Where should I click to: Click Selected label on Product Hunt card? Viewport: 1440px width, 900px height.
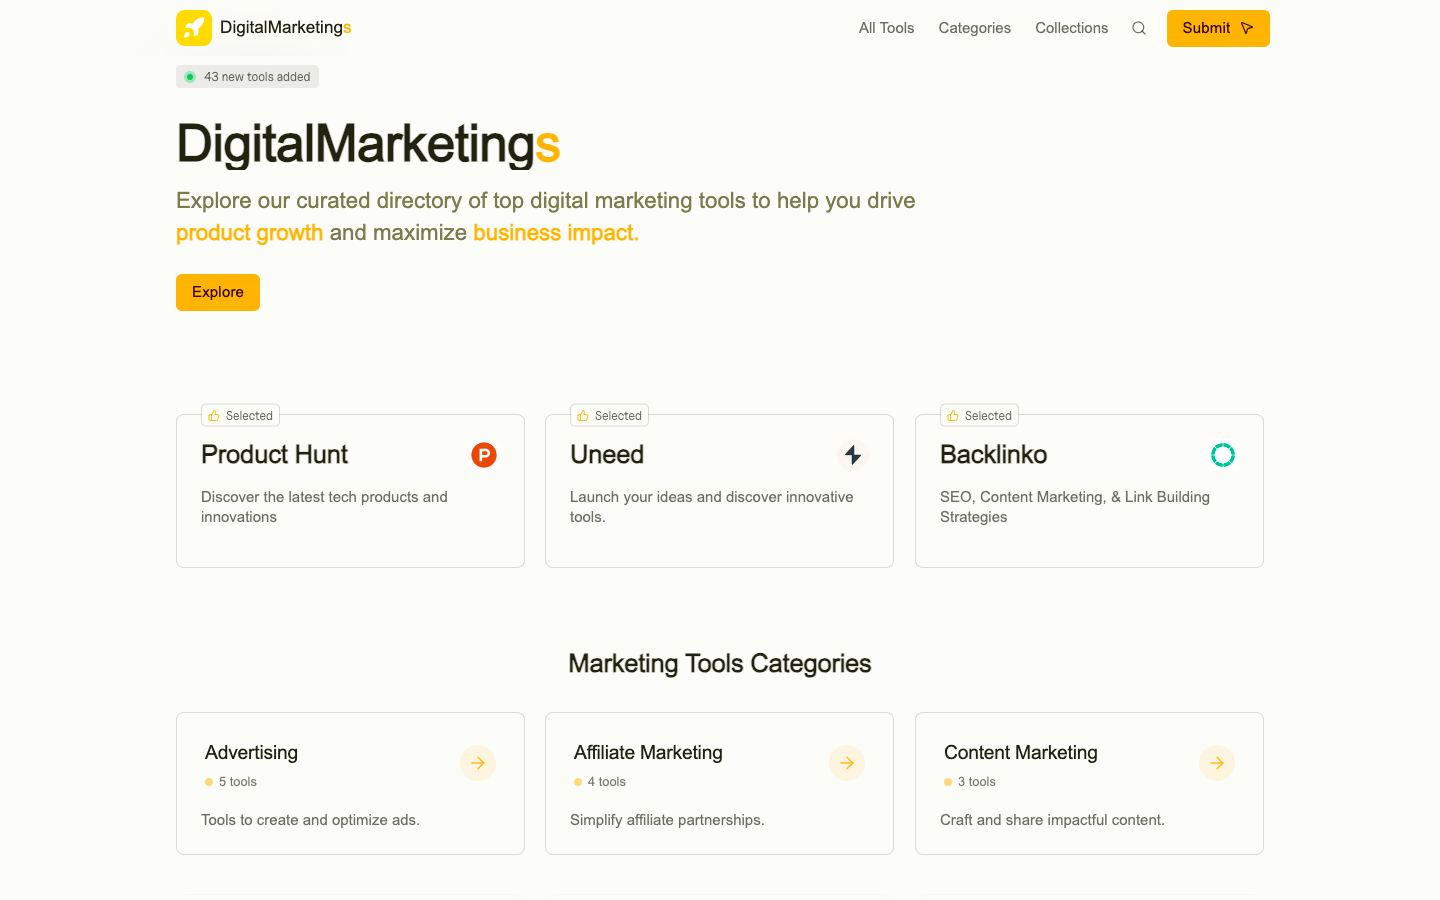pyautogui.click(x=249, y=416)
